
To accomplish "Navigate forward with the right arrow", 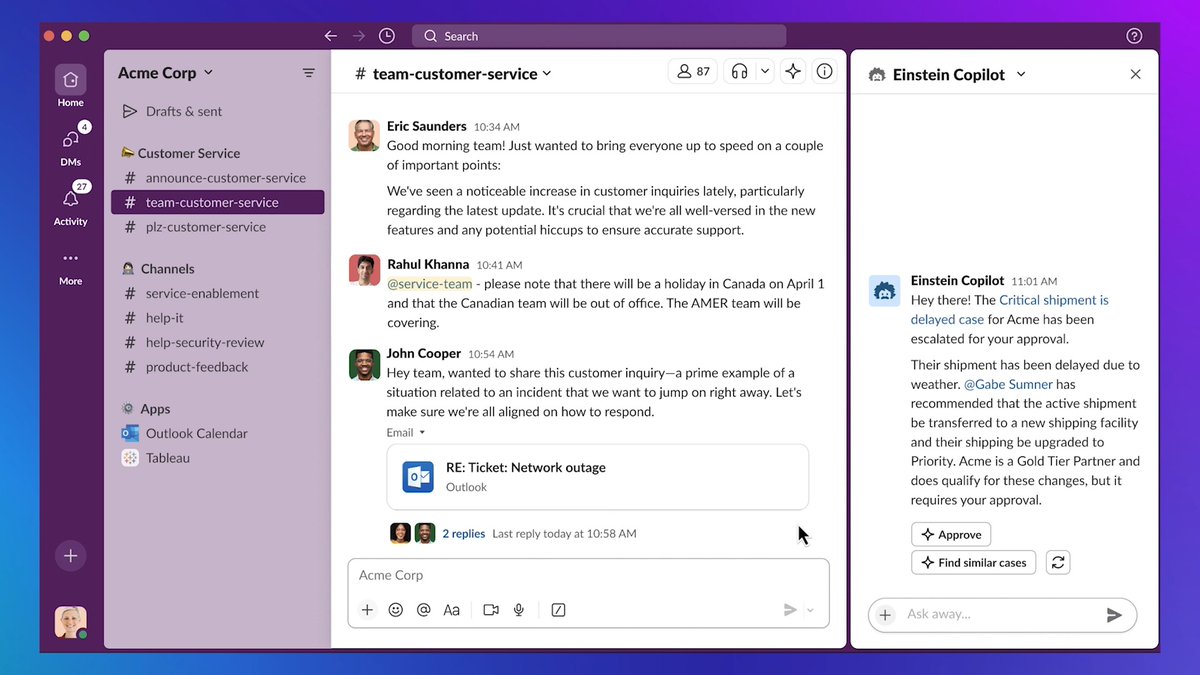I will [359, 36].
